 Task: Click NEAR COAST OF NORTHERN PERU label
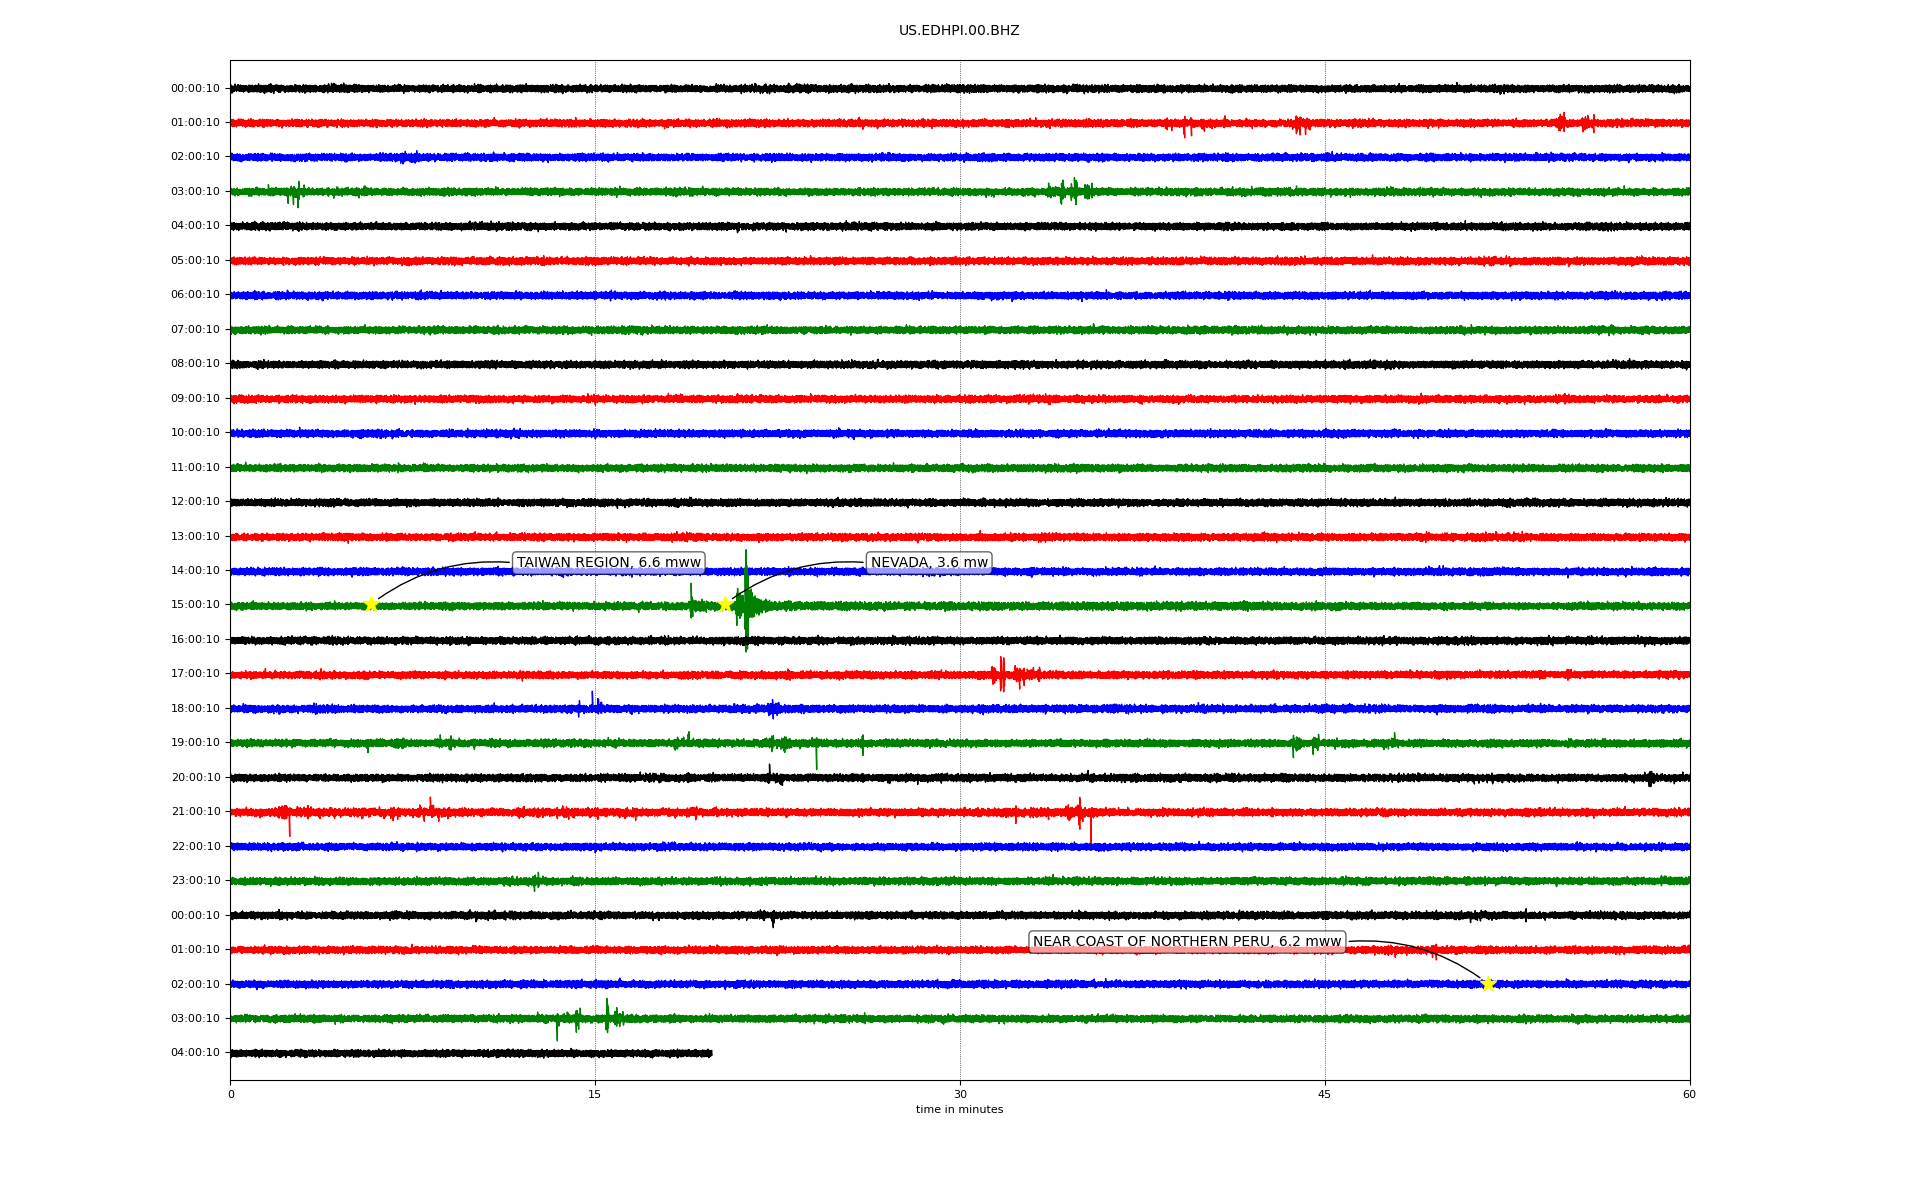point(1186,942)
